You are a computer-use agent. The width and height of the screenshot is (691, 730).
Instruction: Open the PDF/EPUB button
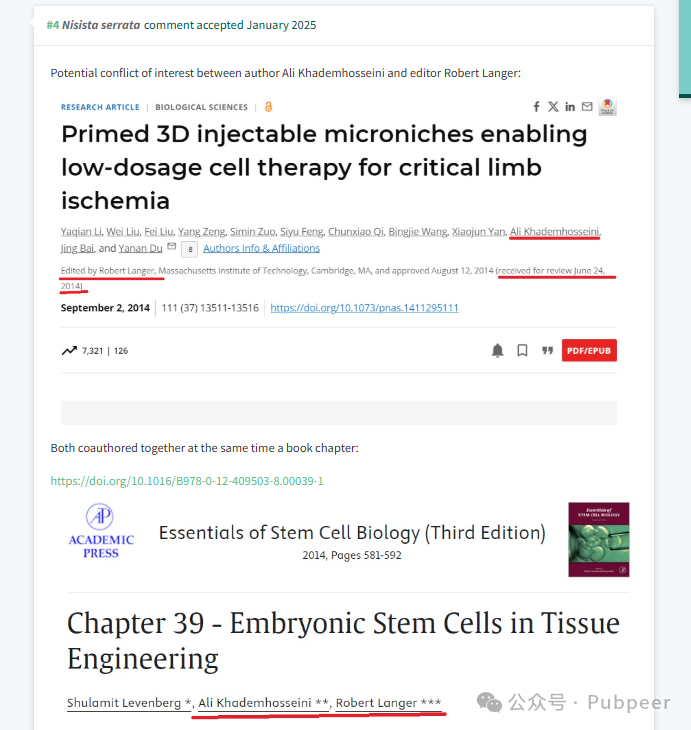coord(589,351)
